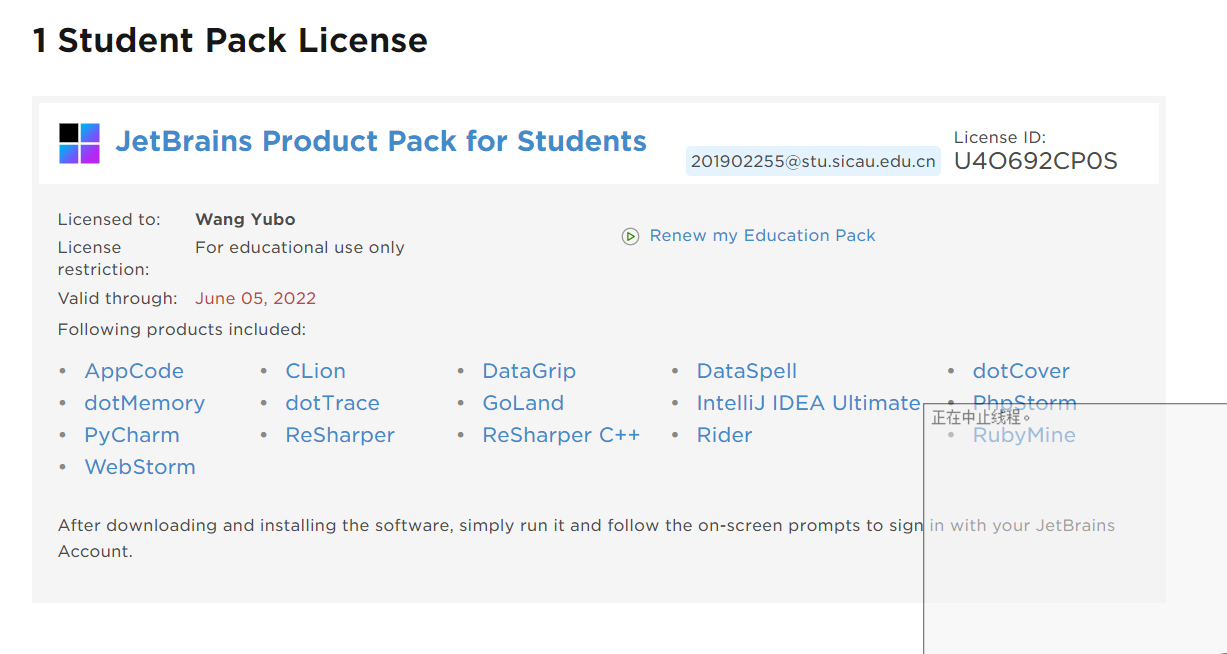Open the dotTrace product link

pyautogui.click(x=333, y=403)
